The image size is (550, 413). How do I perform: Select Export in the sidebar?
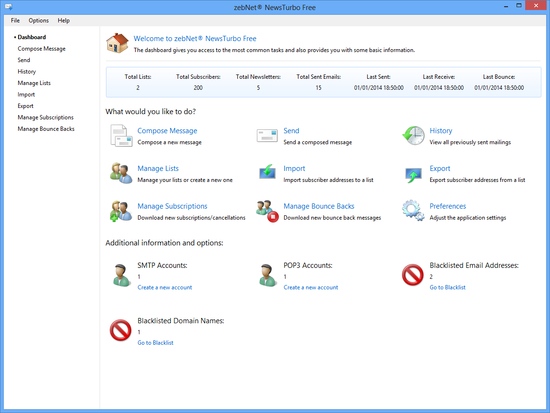click(25, 106)
